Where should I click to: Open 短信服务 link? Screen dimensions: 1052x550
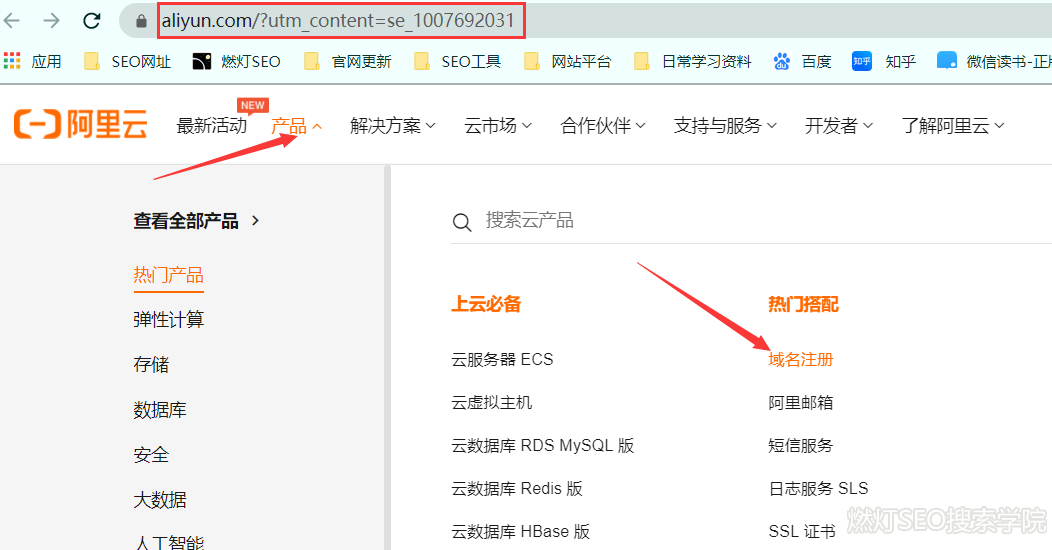click(x=800, y=445)
